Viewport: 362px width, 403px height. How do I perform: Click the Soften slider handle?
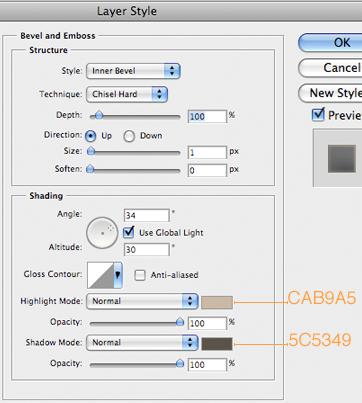click(90, 169)
